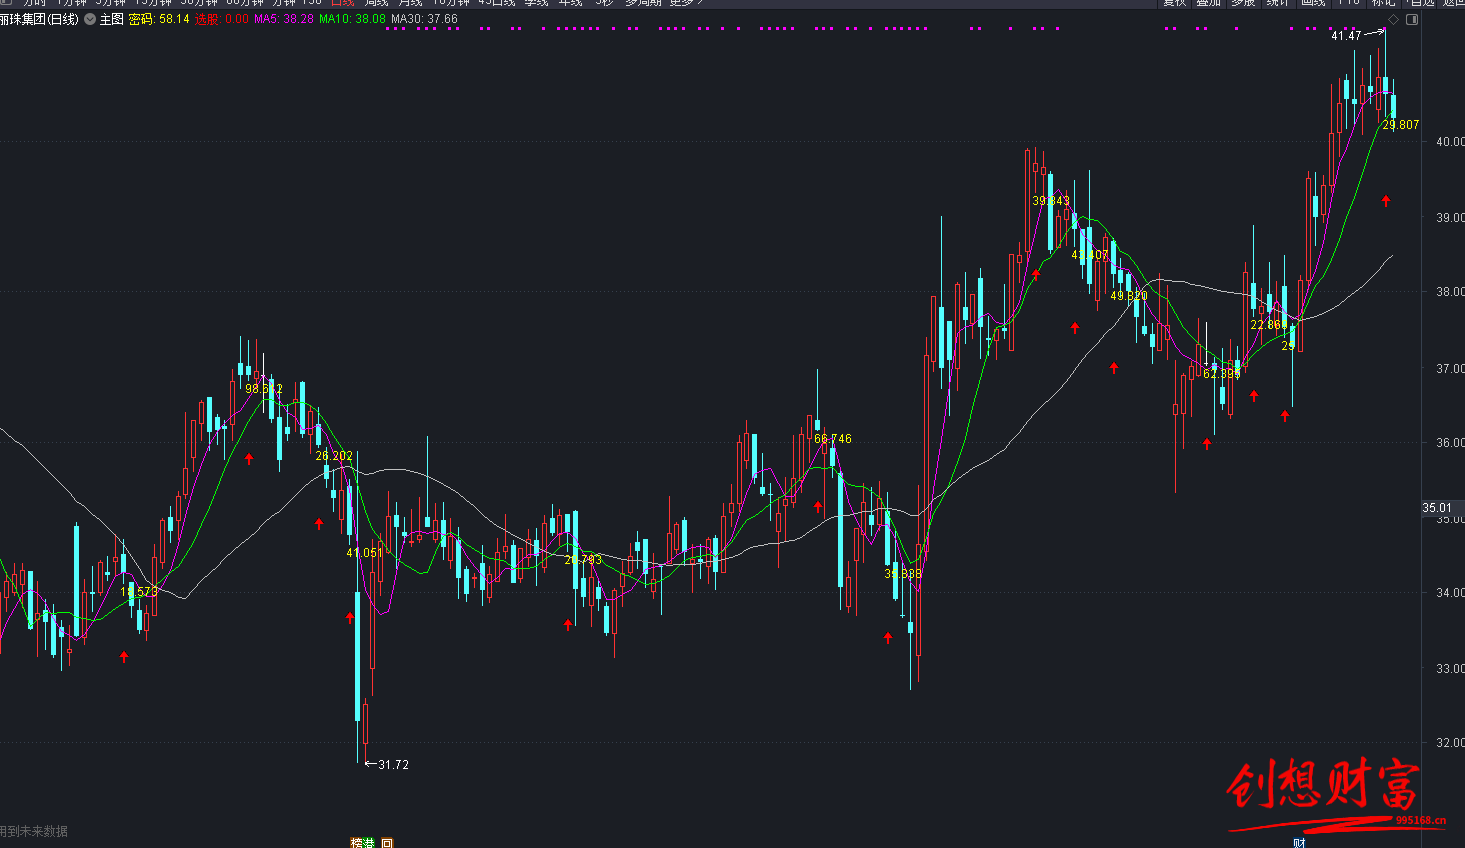Click the 40.00 price axis label
The image size is (1465, 848).
tap(1450, 142)
